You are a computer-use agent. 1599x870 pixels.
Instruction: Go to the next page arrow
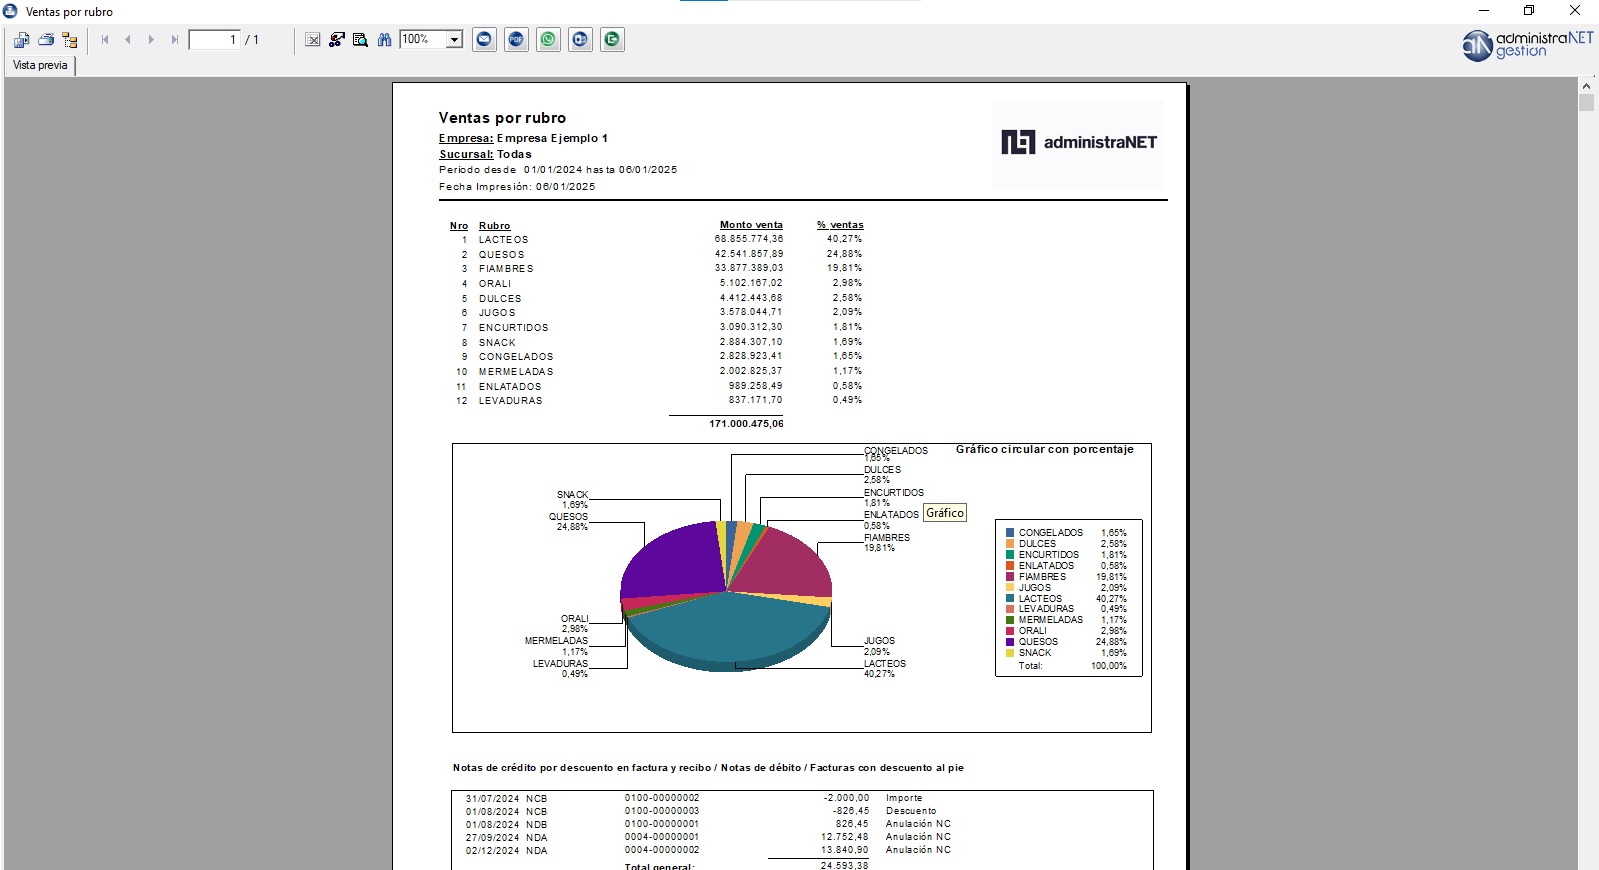tap(151, 40)
